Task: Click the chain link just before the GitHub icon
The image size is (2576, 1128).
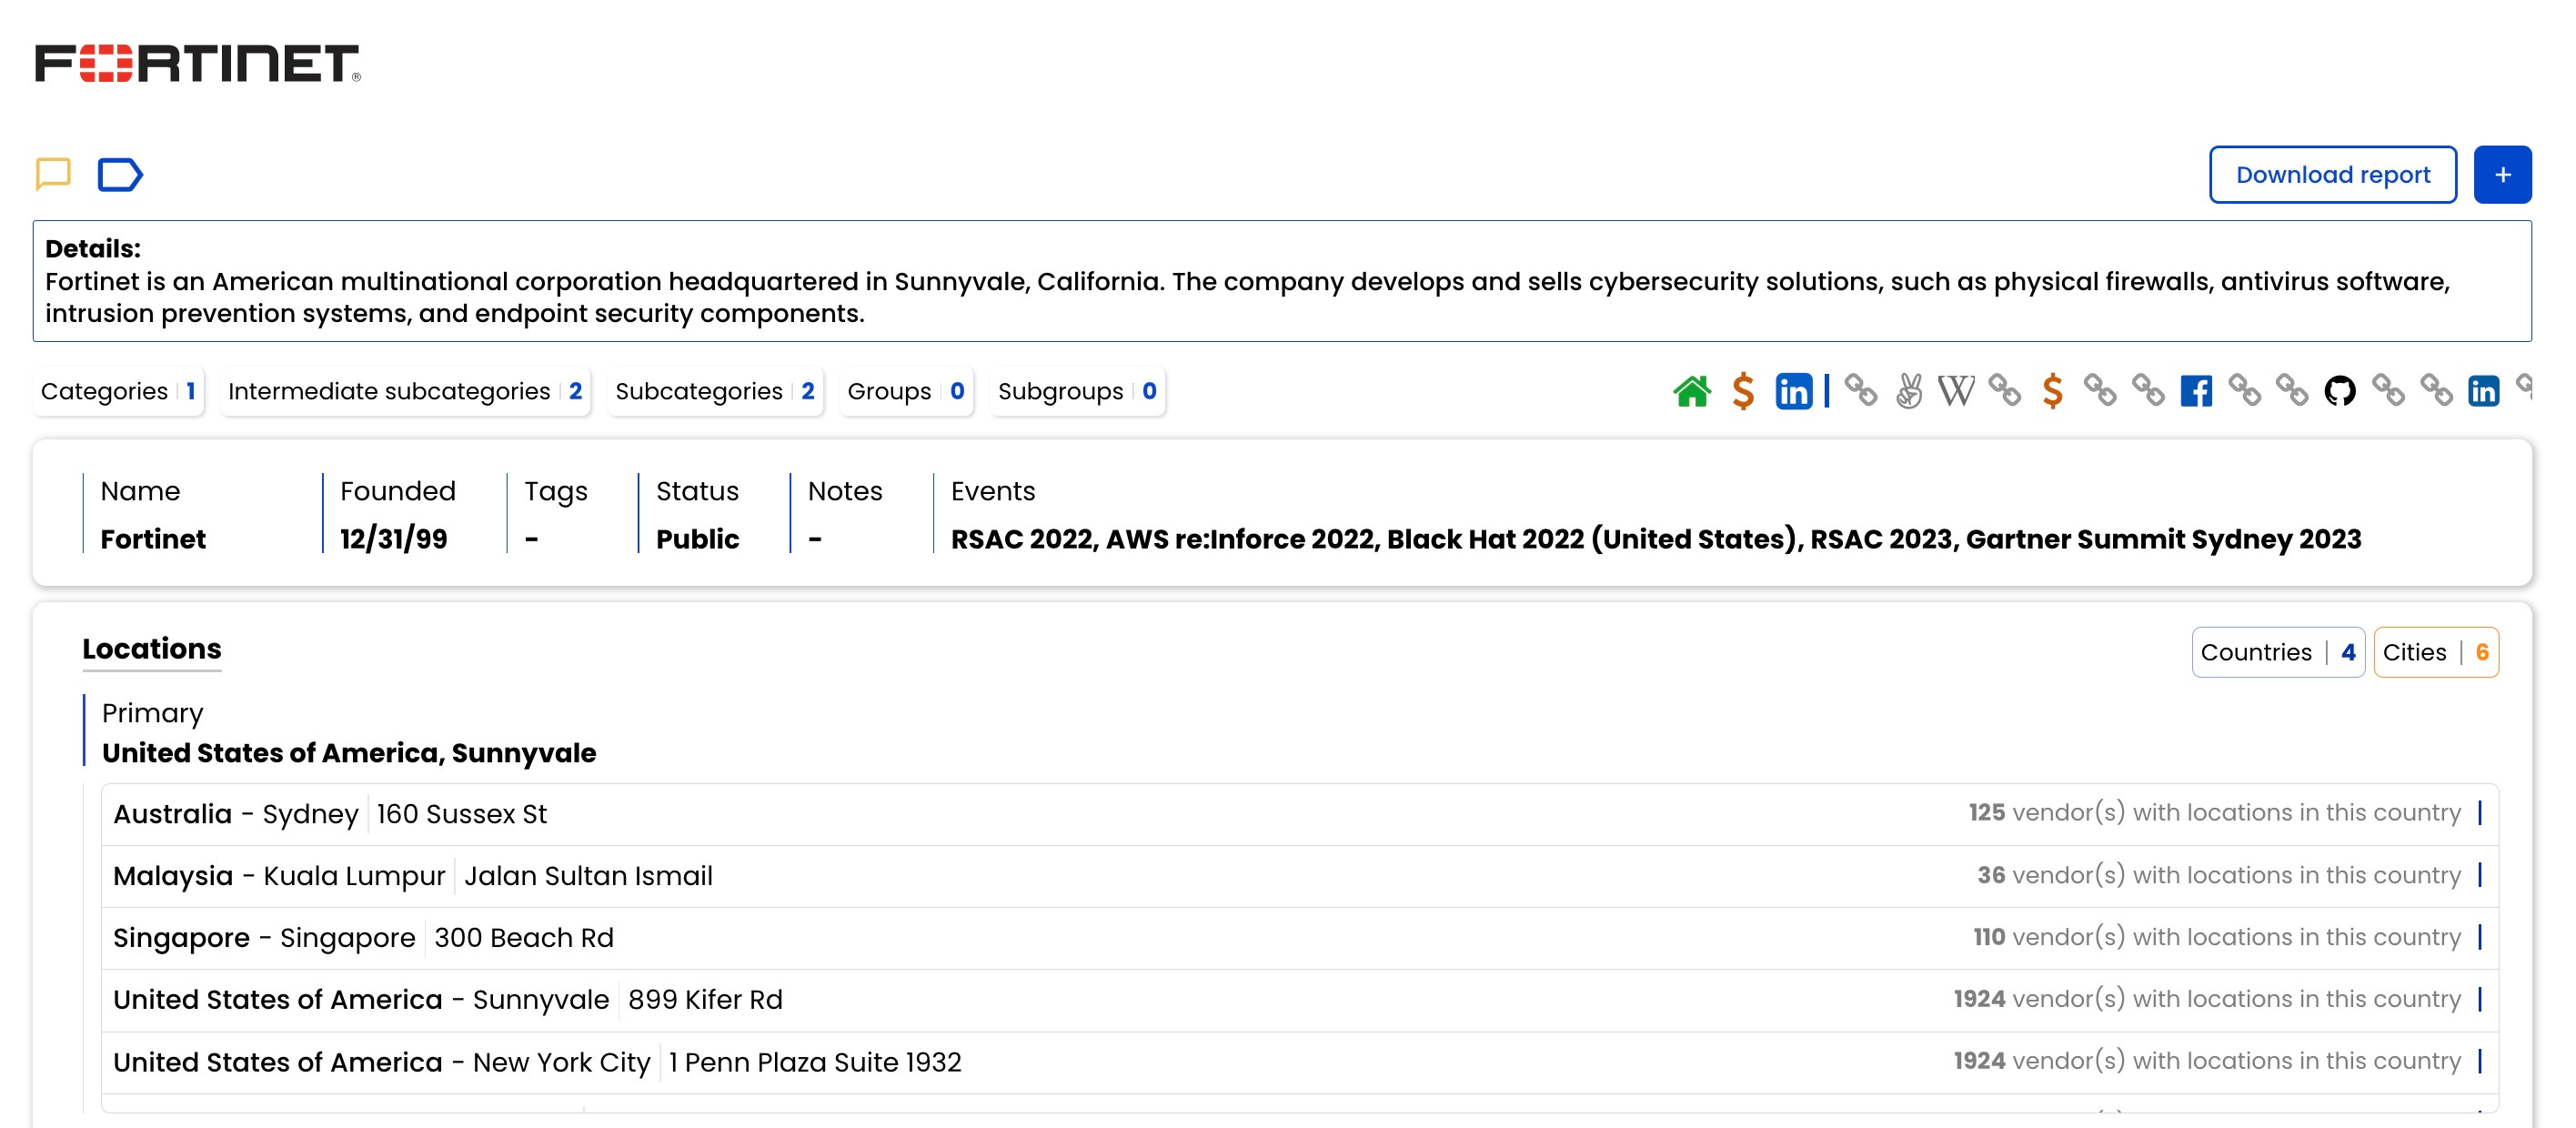Action: 2292,391
